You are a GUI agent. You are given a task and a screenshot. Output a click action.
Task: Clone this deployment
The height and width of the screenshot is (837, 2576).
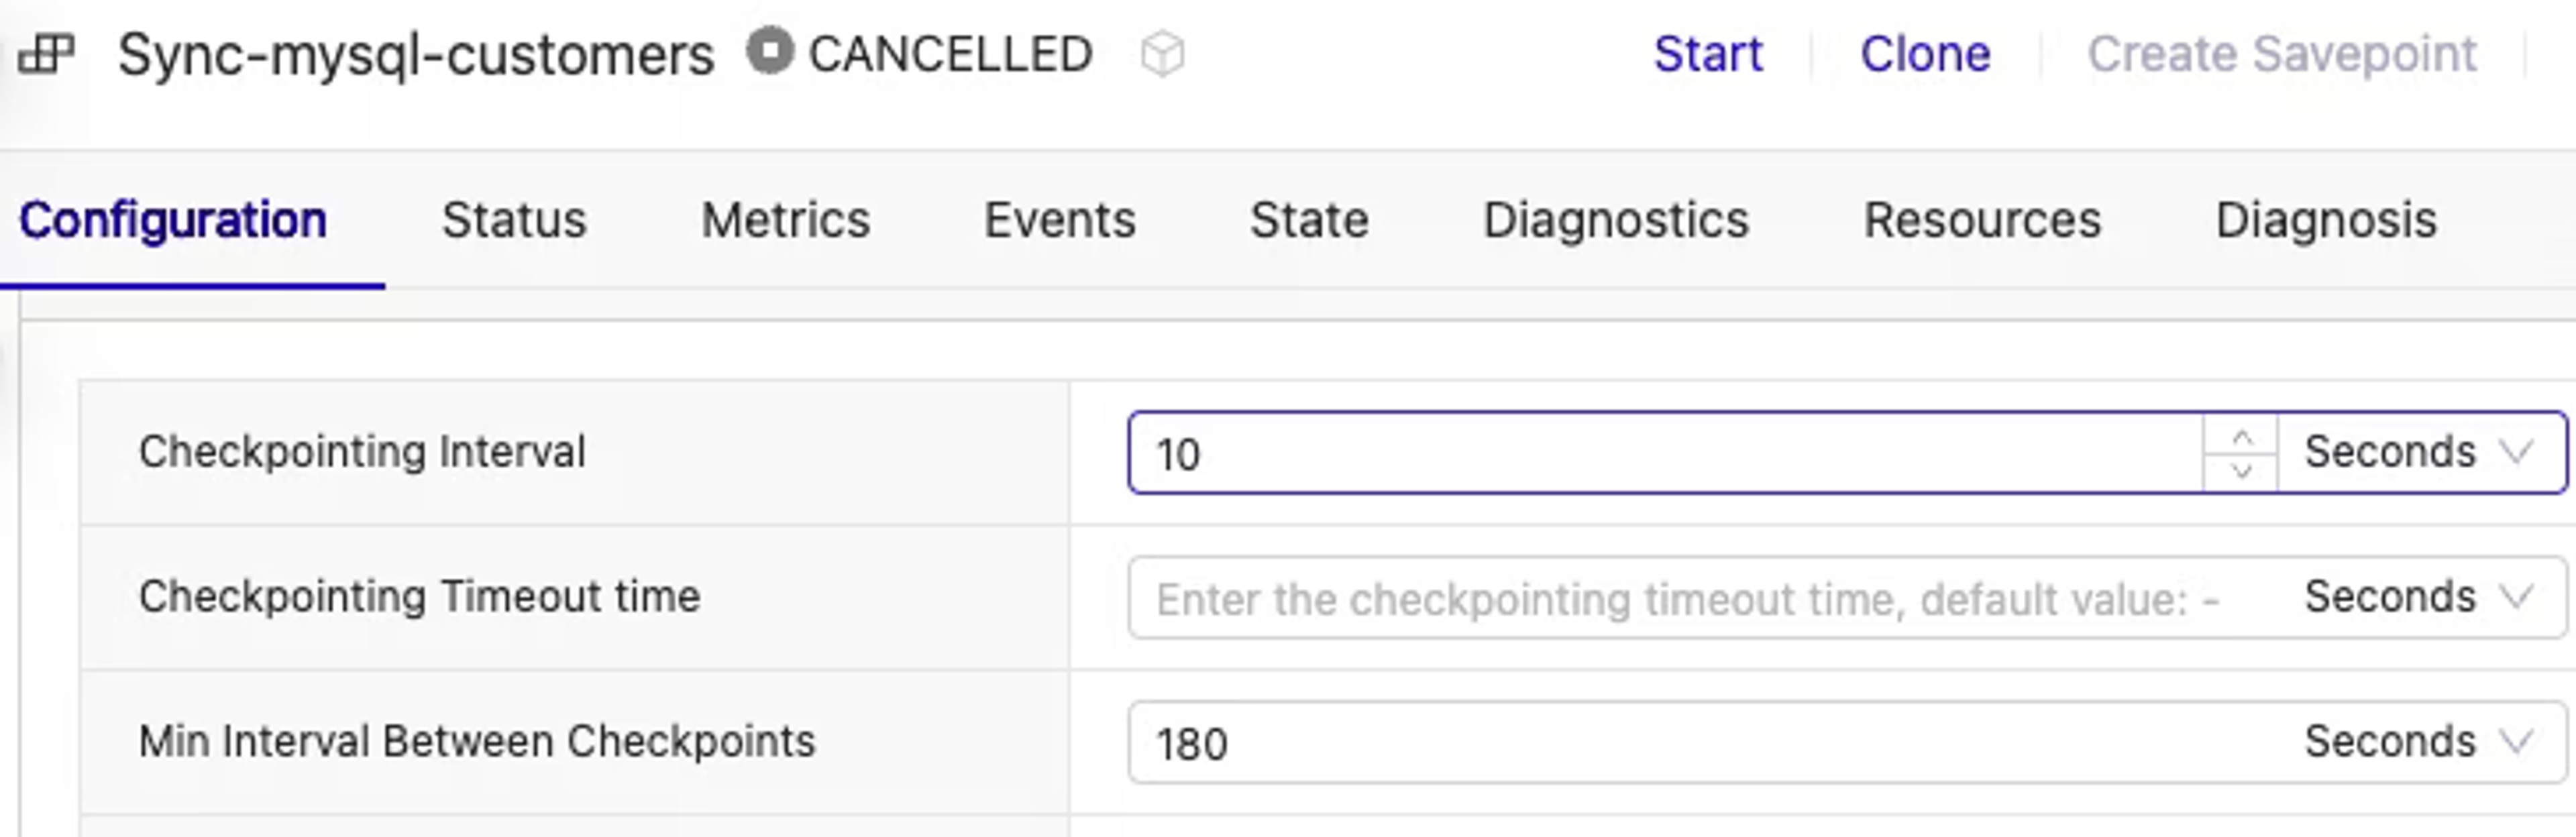click(x=1925, y=54)
